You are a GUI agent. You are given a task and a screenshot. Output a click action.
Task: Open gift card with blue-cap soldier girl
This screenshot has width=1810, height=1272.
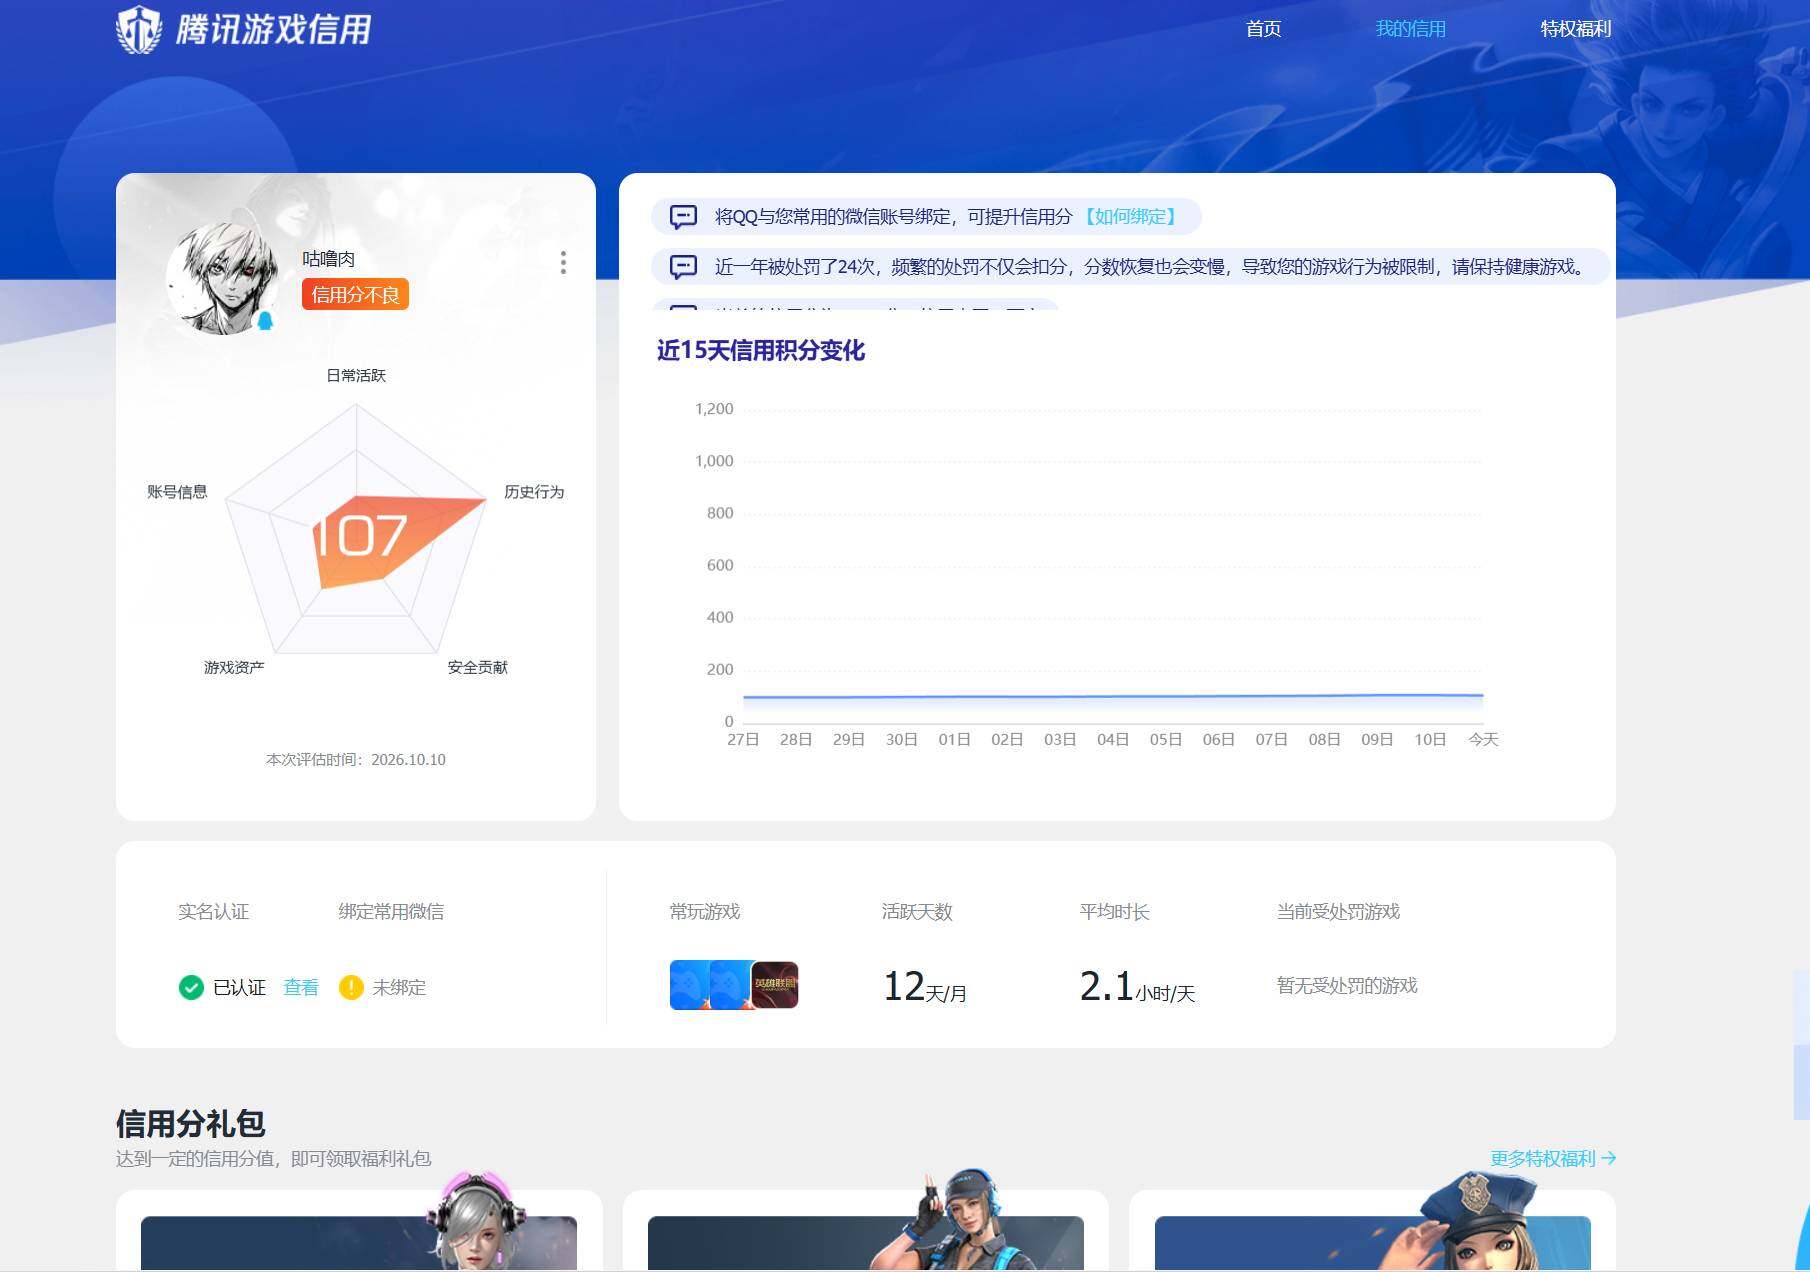(866, 1231)
